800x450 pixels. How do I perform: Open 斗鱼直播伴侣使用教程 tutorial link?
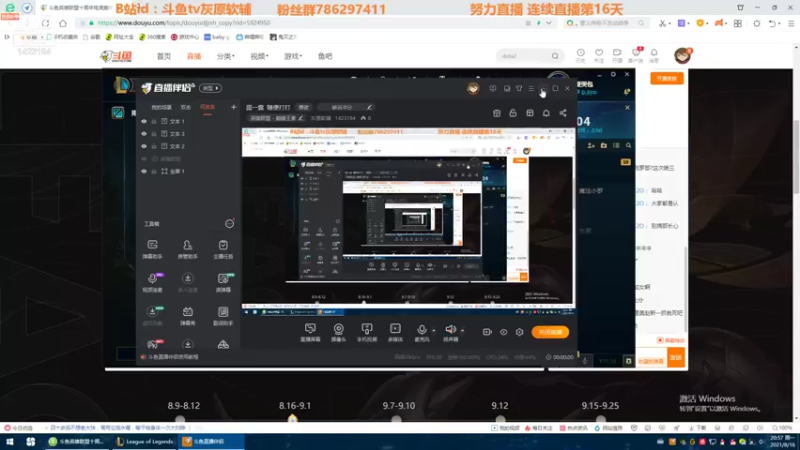[x=173, y=357]
